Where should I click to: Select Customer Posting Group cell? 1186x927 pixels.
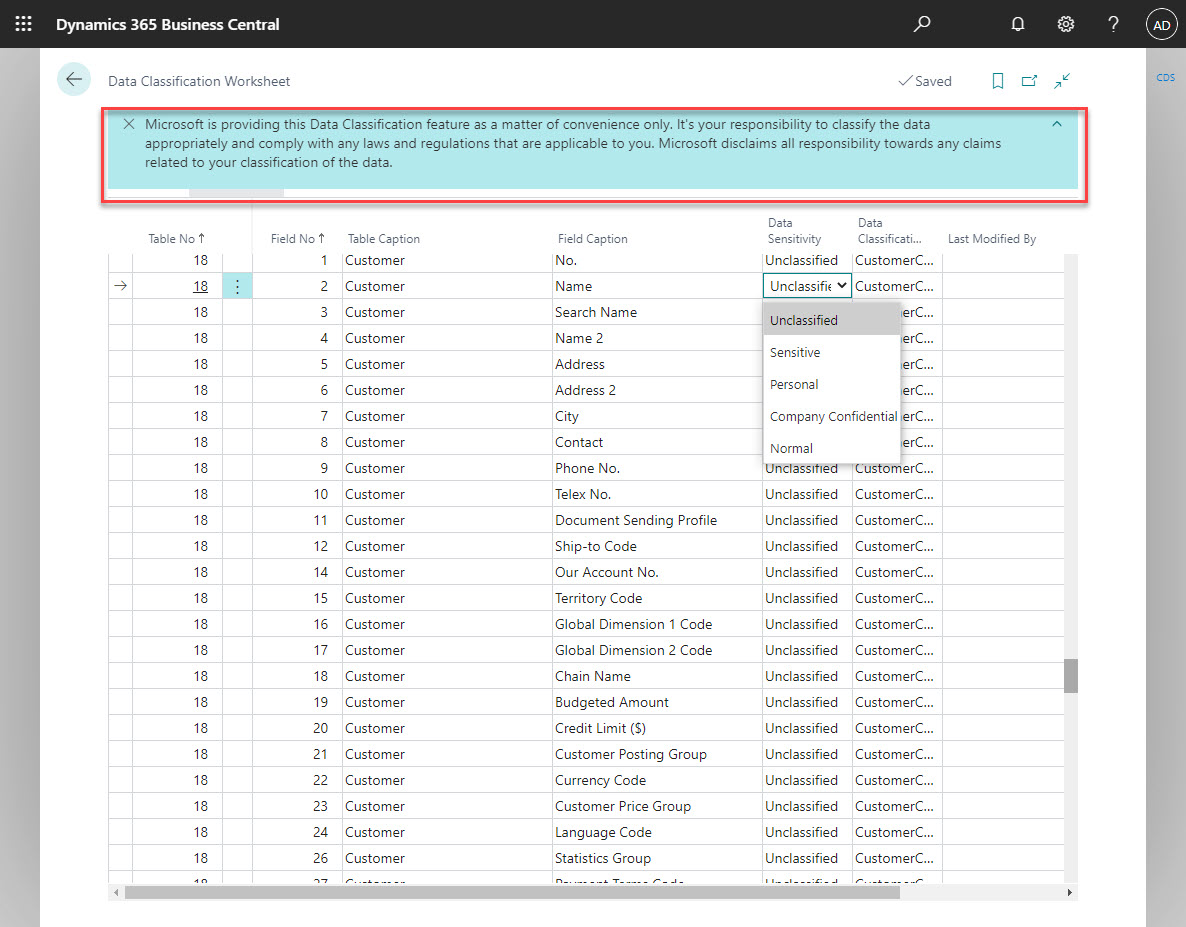click(x=657, y=755)
